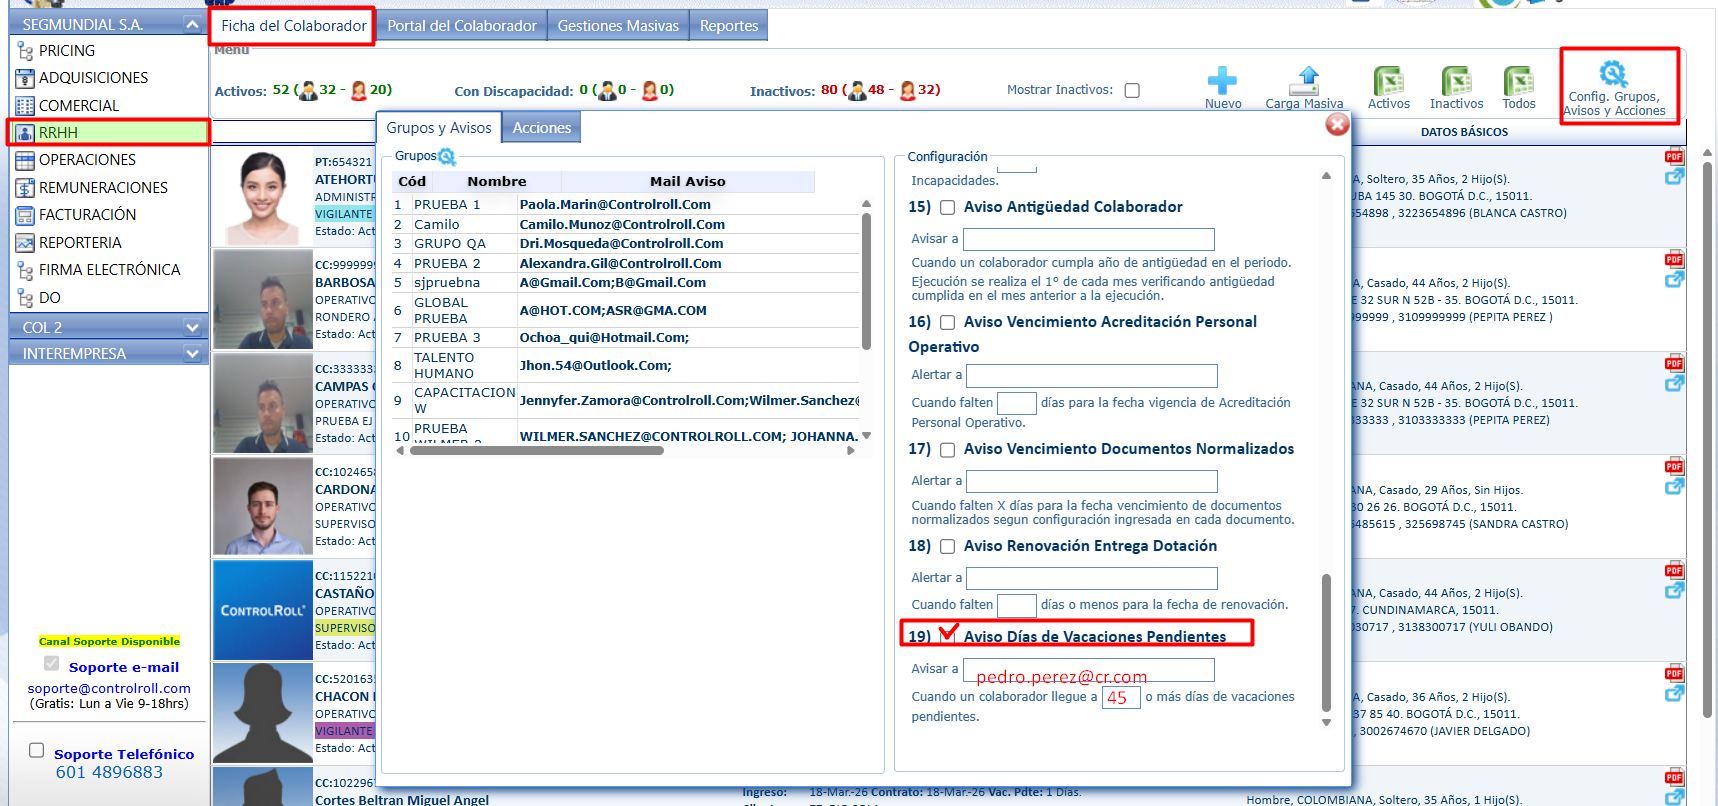This screenshot has height=806, width=1718.
Task: Open the Carga Masiva upload icon
Action: (1306, 81)
